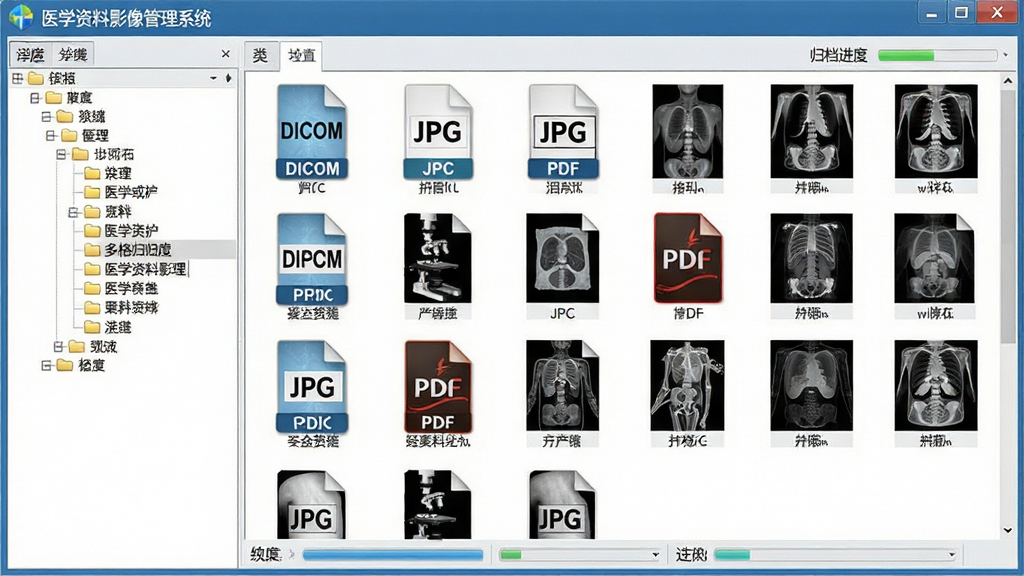Select the folder starting with 医学资料
1024x576 pixels.
[135, 269]
